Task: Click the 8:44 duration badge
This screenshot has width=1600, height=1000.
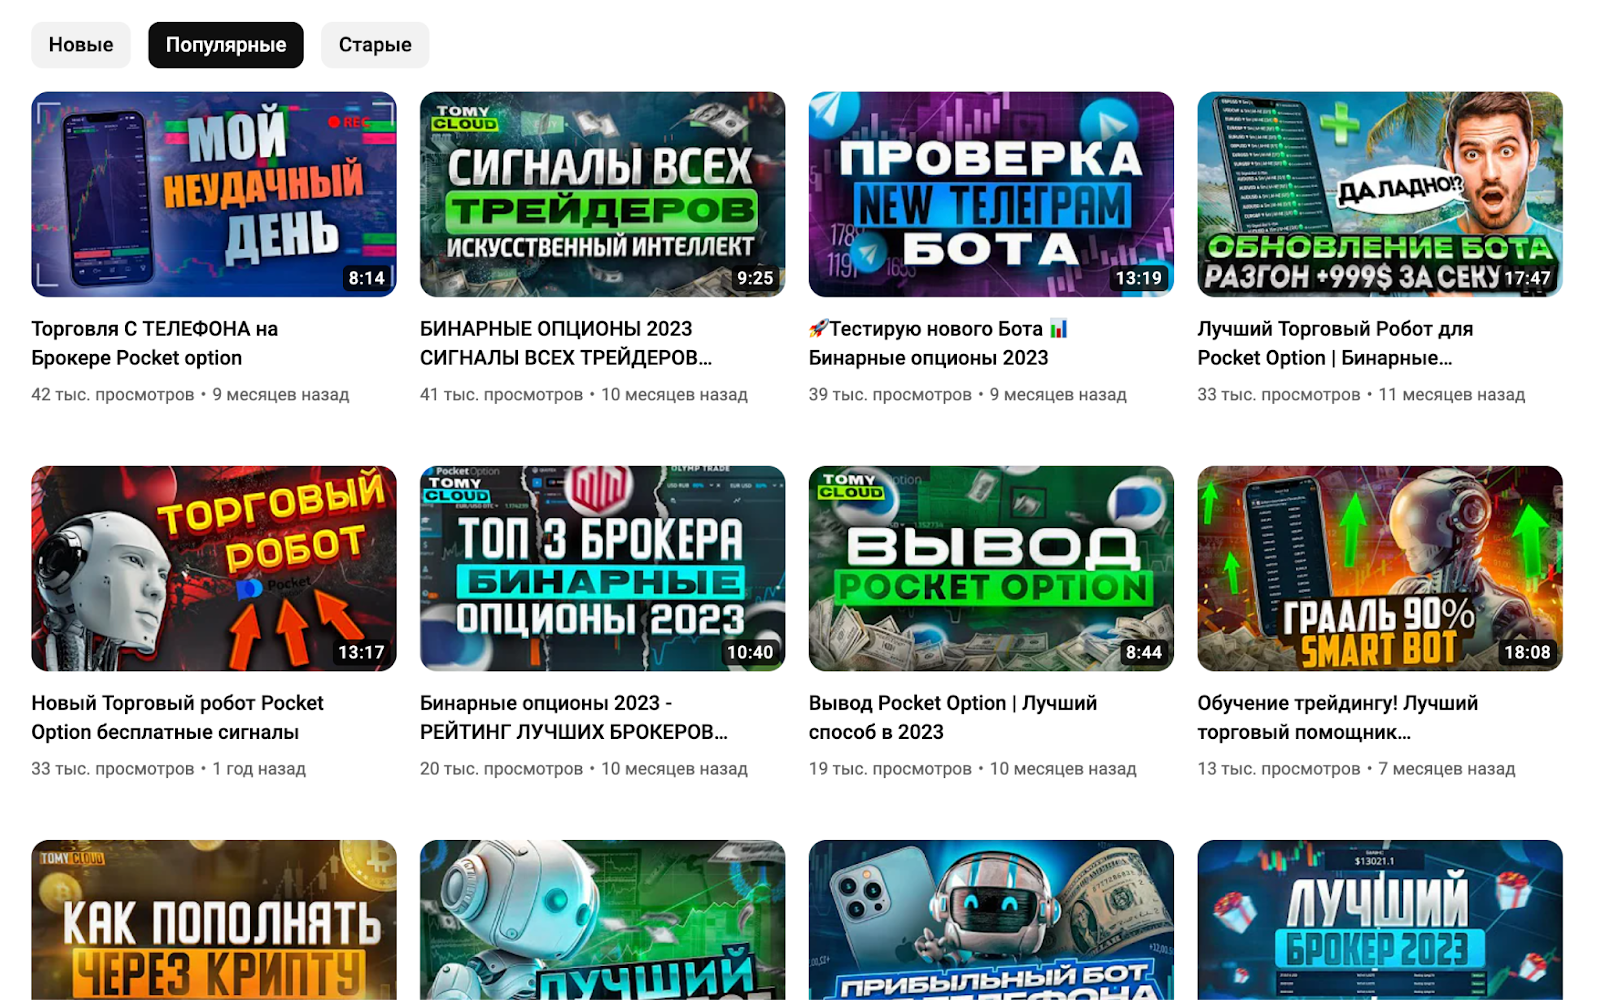Action: tap(1144, 652)
